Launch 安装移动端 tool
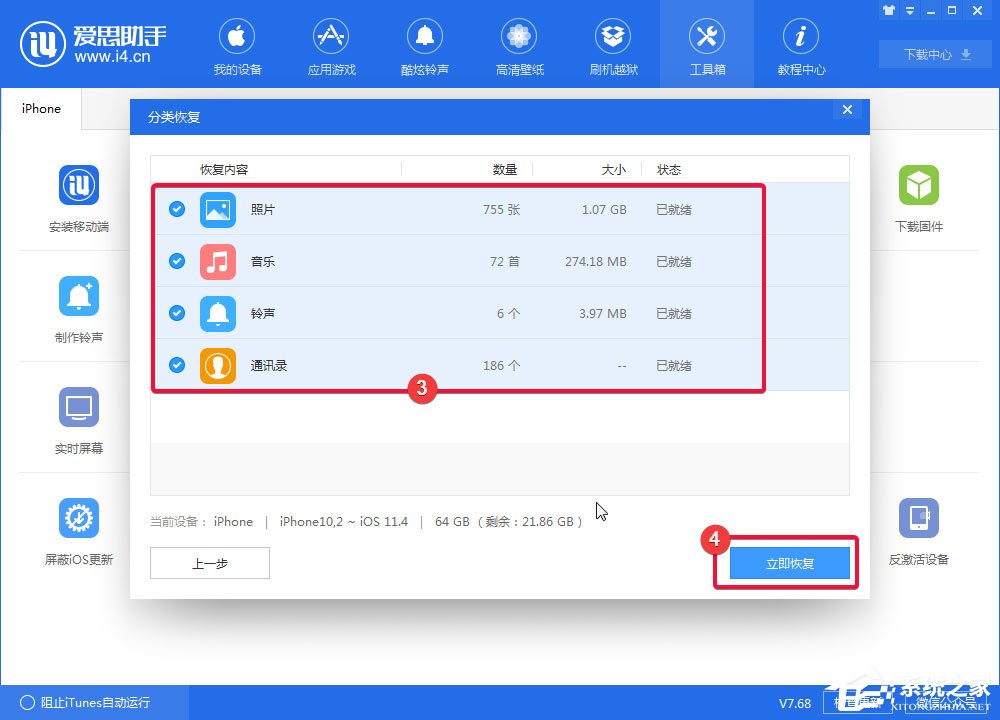The height and width of the screenshot is (720, 1000). coord(78,198)
